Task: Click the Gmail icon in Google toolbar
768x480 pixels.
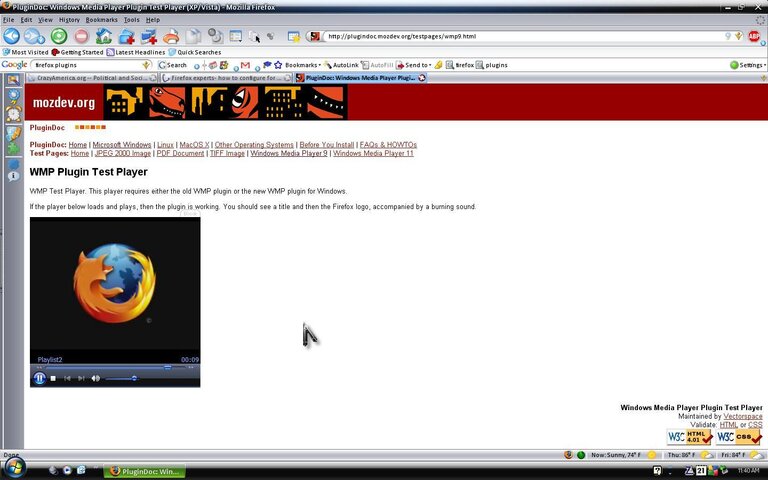Action: [x=245, y=65]
